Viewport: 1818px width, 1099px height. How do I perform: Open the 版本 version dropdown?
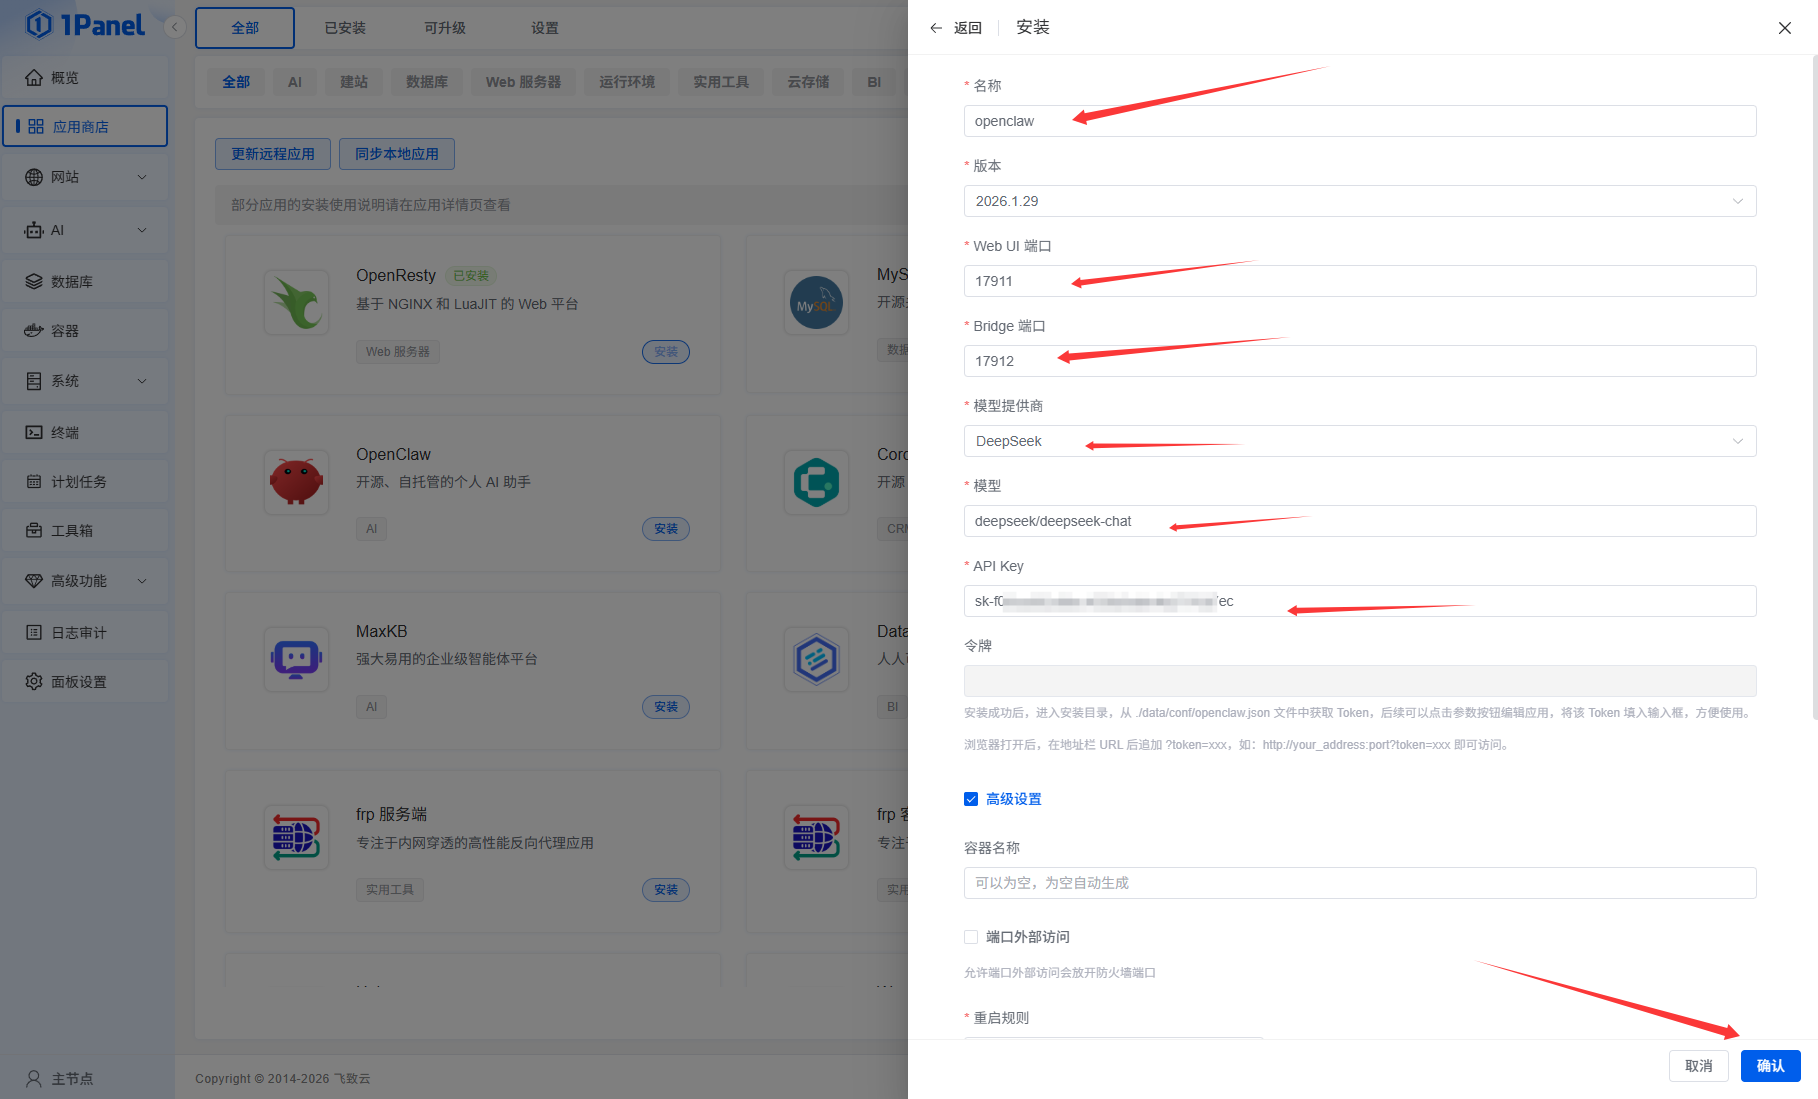click(x=1359, y=201)
